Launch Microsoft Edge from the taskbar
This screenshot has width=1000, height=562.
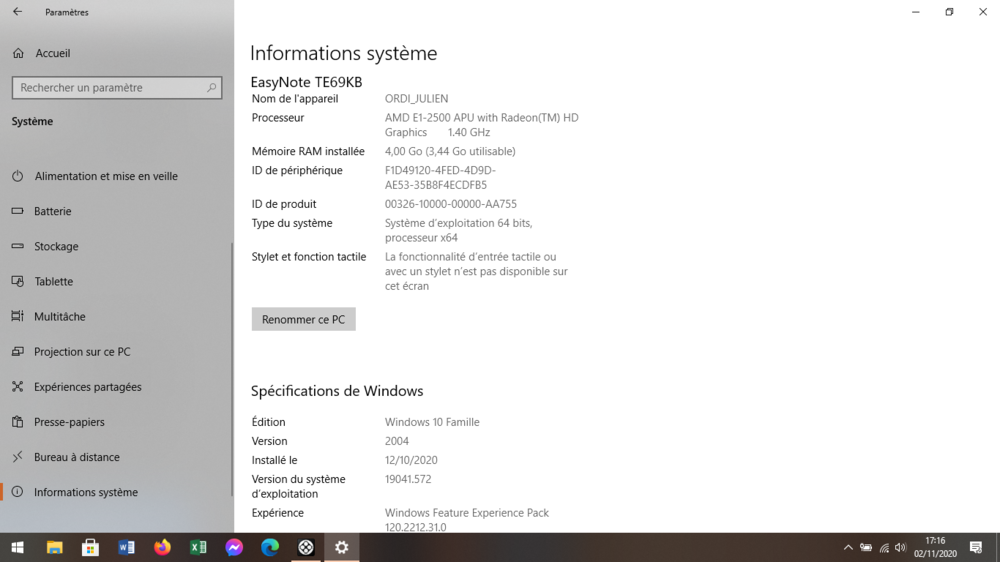click(x=270, y=547)
